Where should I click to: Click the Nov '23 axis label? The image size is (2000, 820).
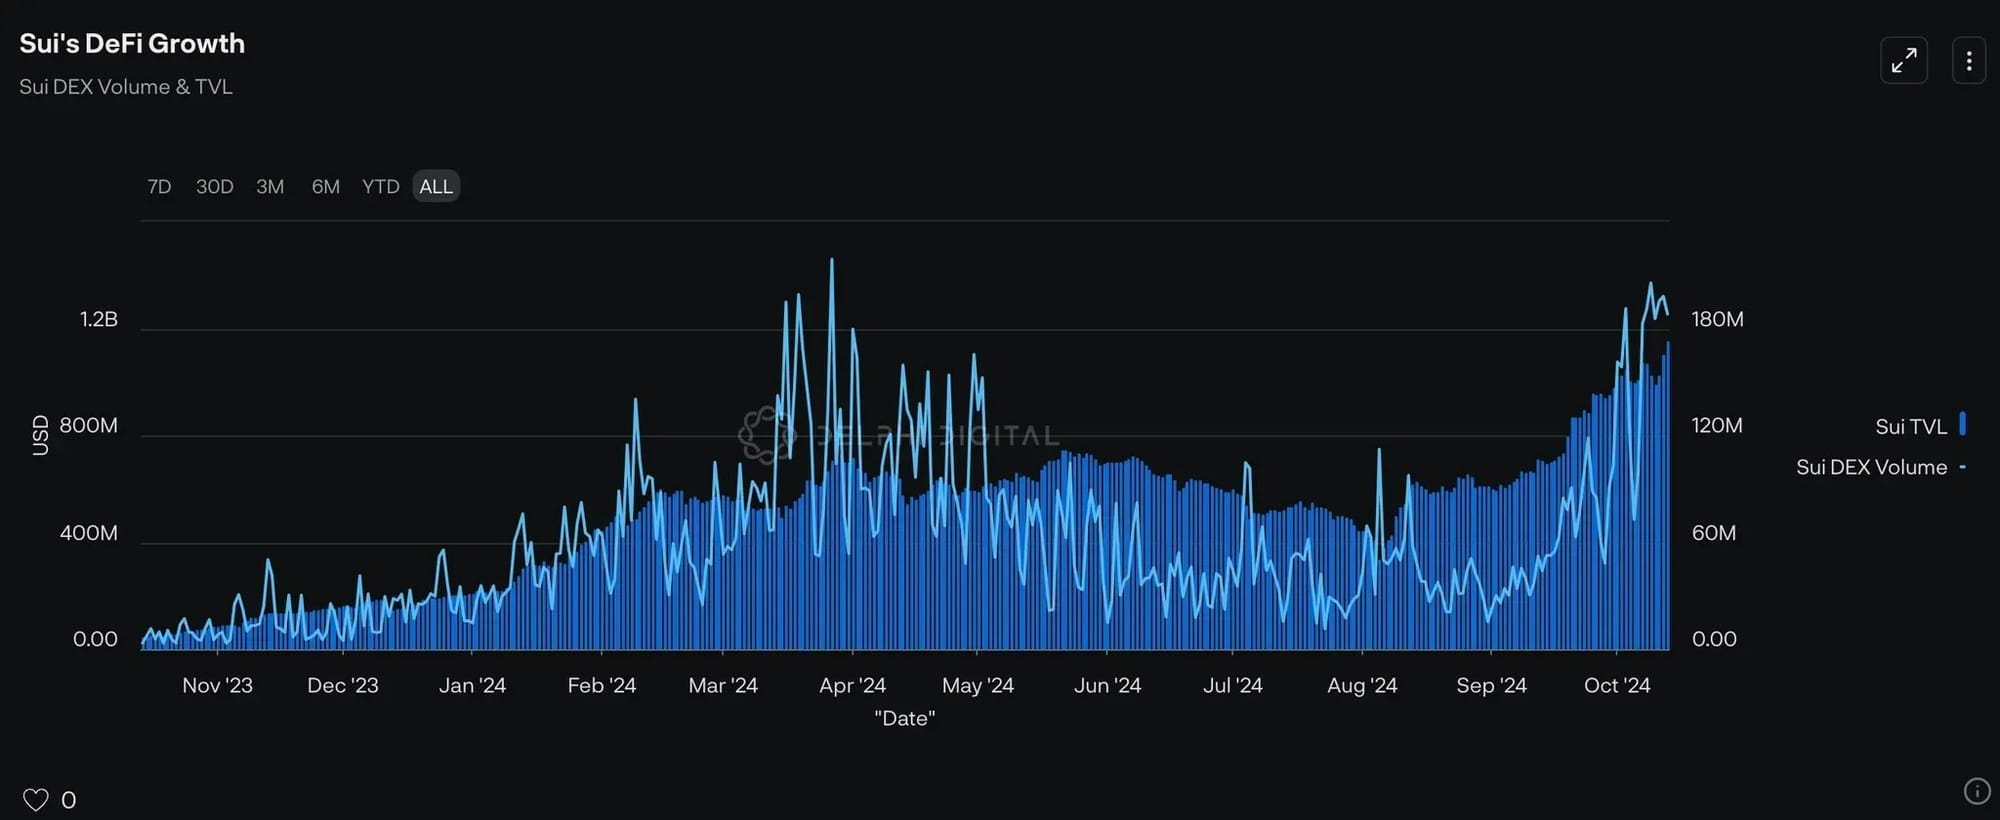(217, 685)
